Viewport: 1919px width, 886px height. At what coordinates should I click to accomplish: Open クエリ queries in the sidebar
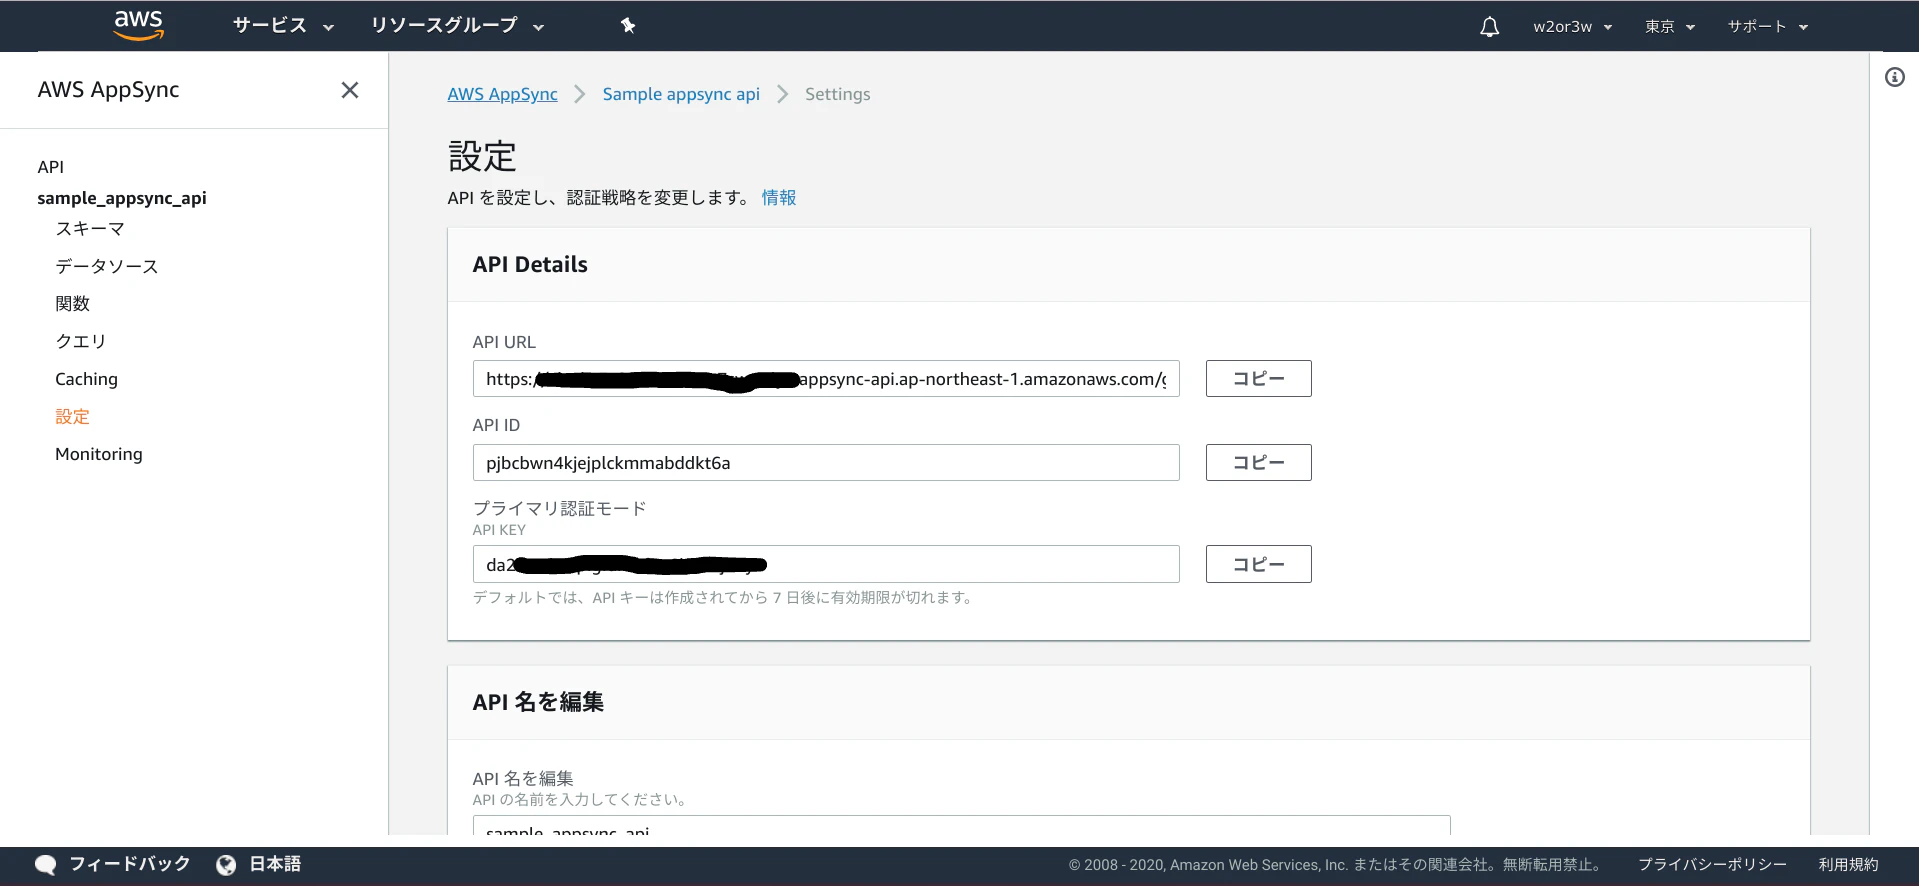(x=81, y=341)
